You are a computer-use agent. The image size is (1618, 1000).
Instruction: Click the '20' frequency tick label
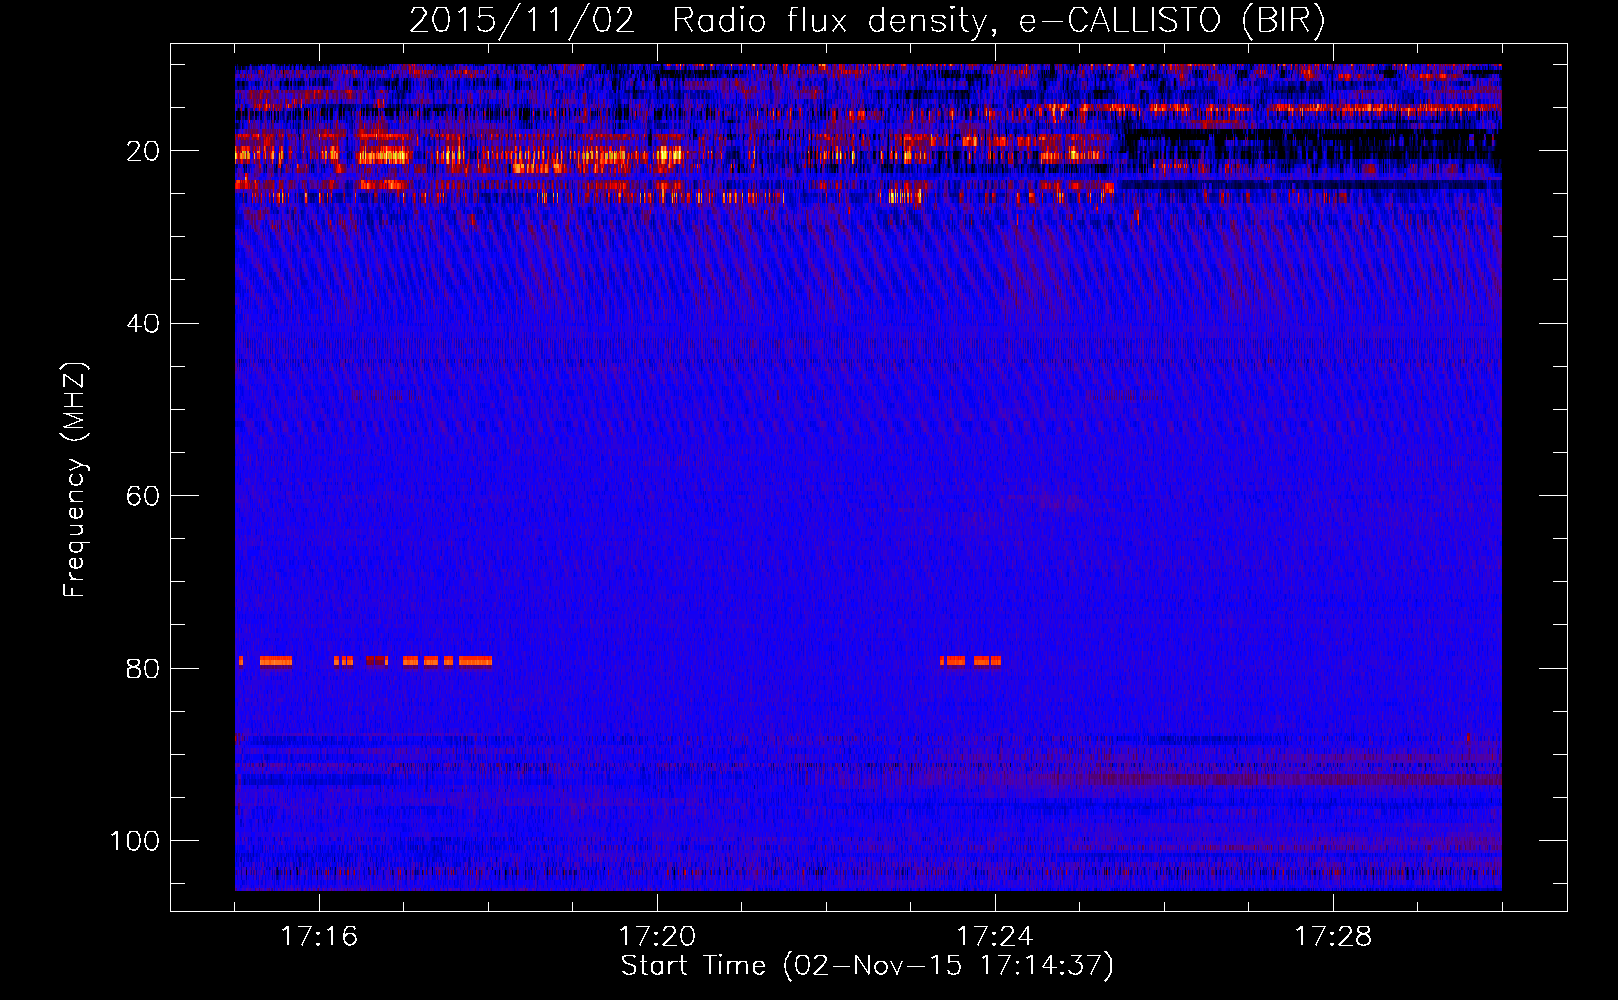pyautogui.click(x=144, y=151)
